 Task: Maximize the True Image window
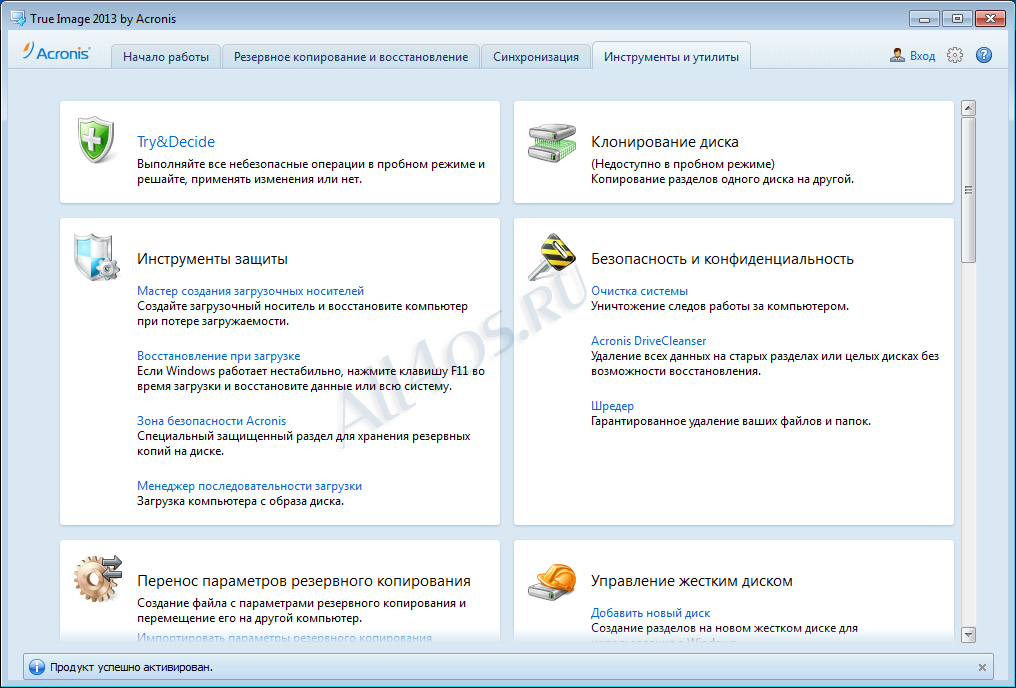(x=957, y=19)
